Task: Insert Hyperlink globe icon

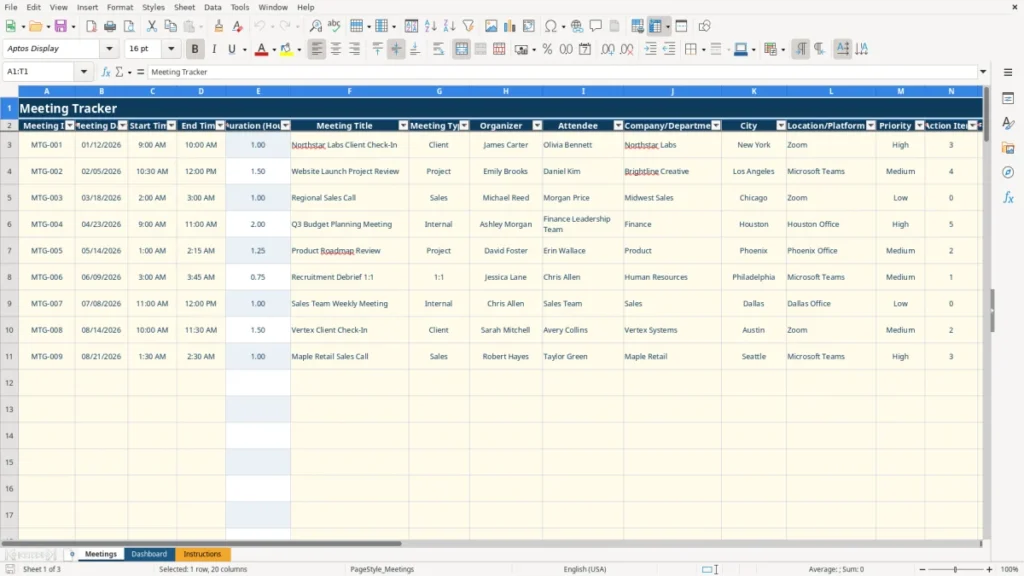Action: (577, 26)
